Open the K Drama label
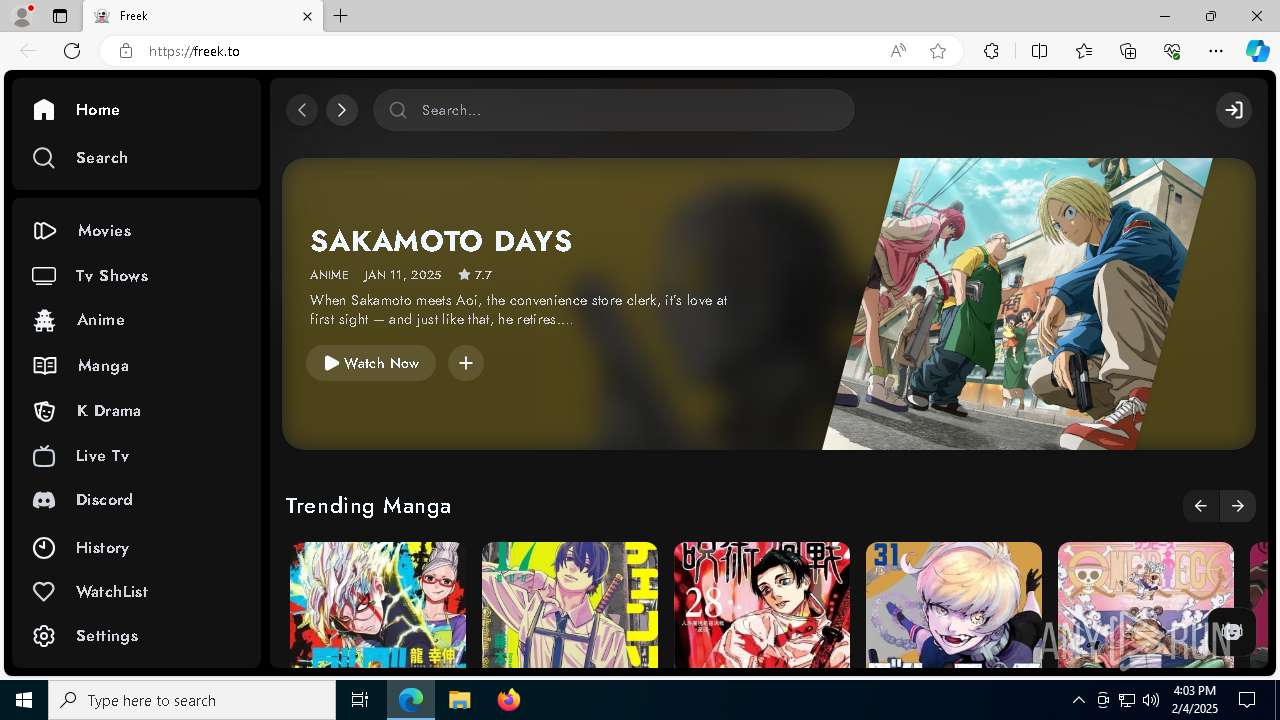Screen dimensions: 1280x720 [109, 411]
